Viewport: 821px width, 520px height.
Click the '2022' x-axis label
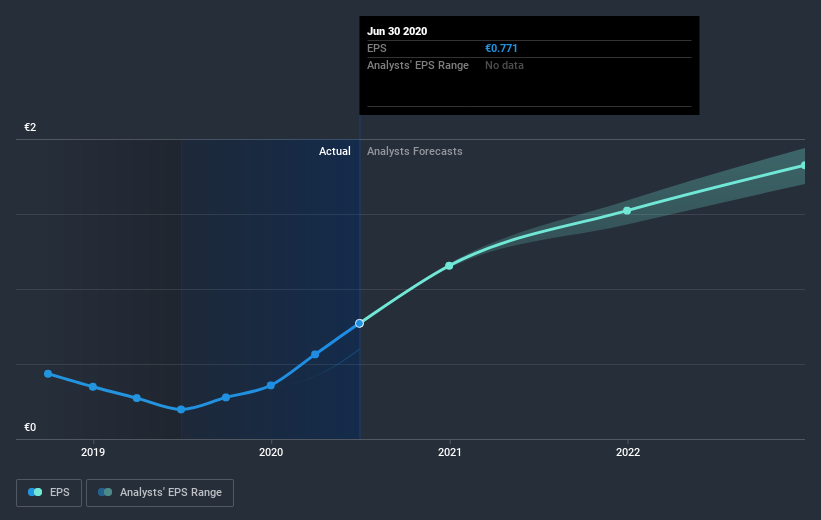click(627, 452)
